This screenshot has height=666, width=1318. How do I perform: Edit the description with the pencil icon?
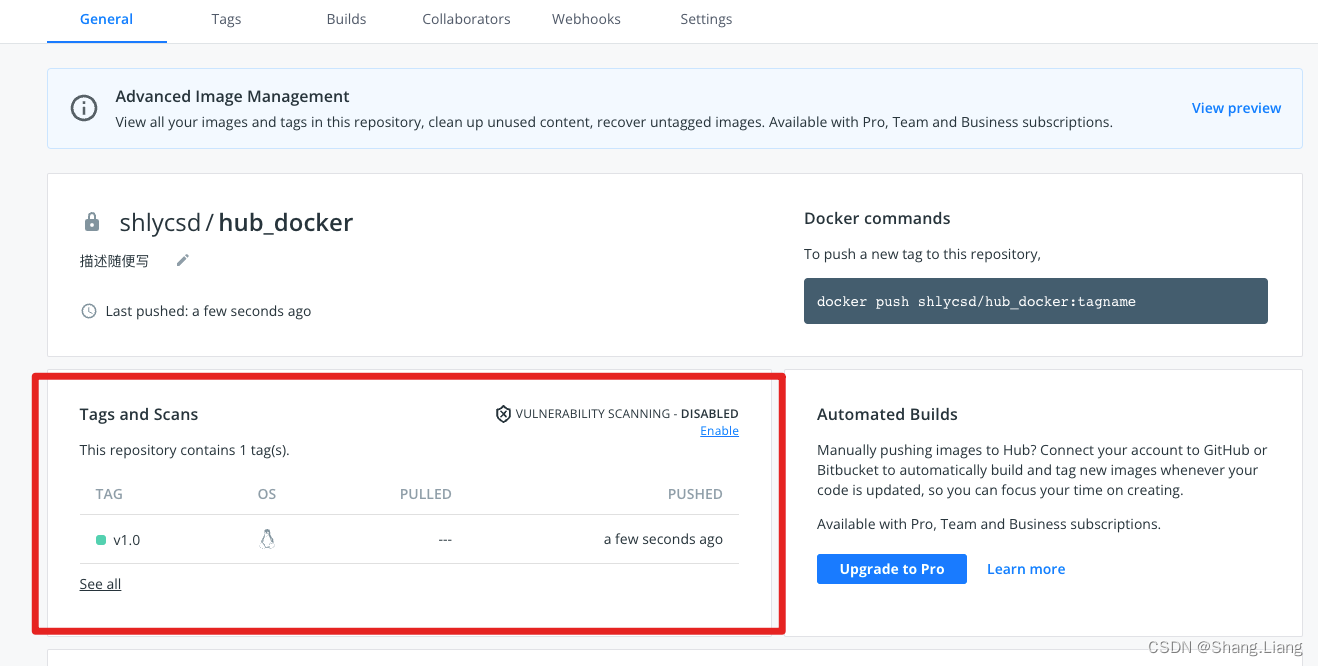pyautogui.click(x=182, y=260)
